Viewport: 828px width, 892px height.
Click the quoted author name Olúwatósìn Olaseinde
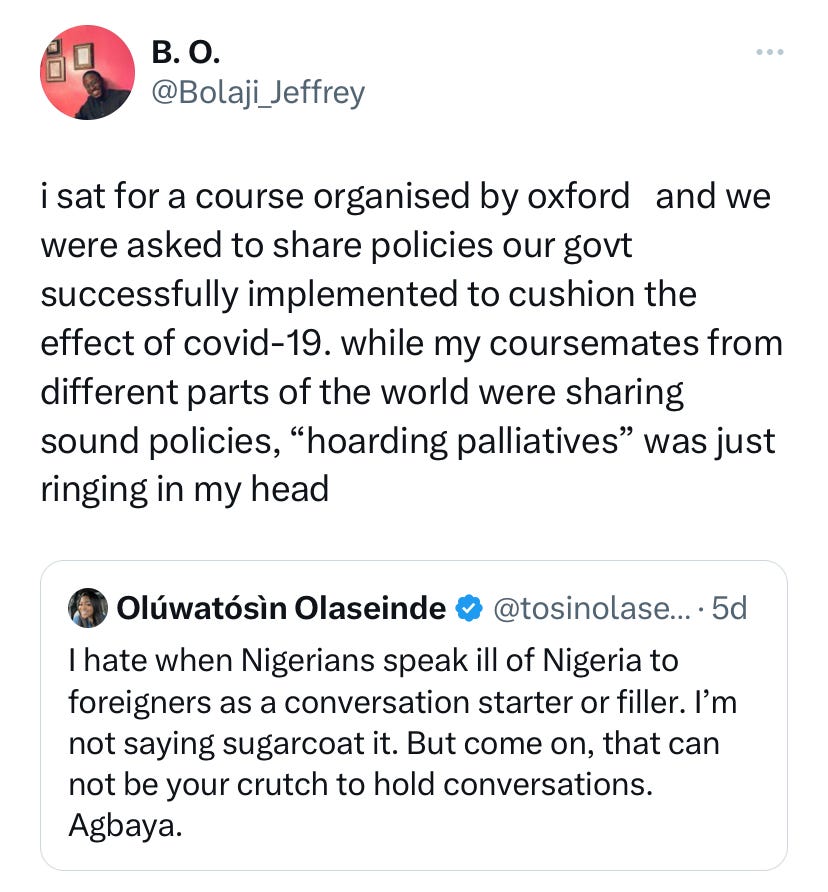click(281, 607)
